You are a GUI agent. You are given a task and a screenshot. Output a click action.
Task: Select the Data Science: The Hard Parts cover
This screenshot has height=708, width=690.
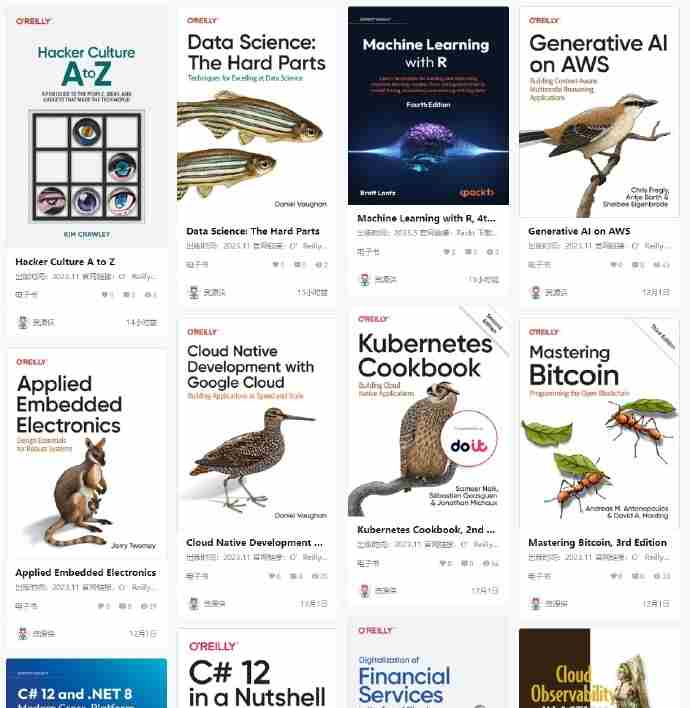(x=256, y=112)
